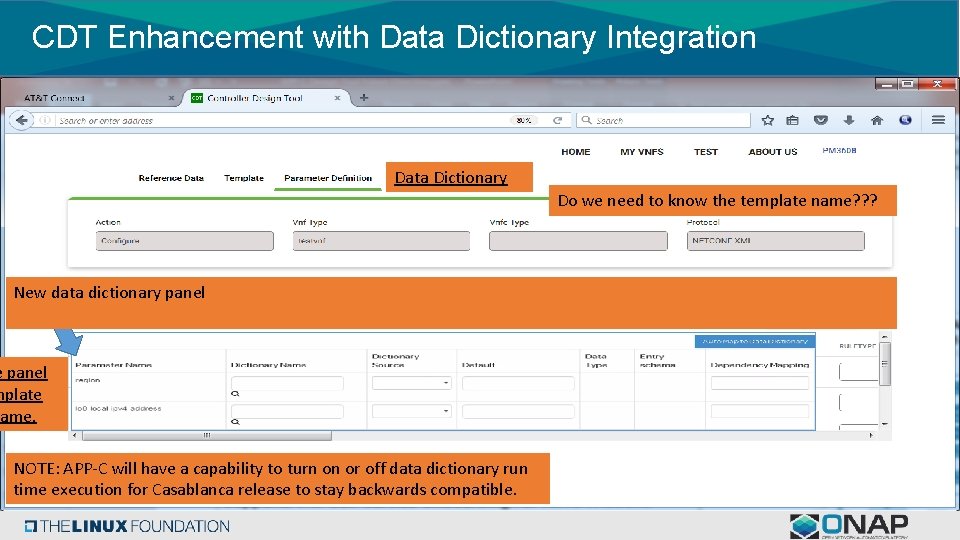960x540 pixels.
Task: Click the vertical scrollbar down arrow
Action: coord(885,424)
